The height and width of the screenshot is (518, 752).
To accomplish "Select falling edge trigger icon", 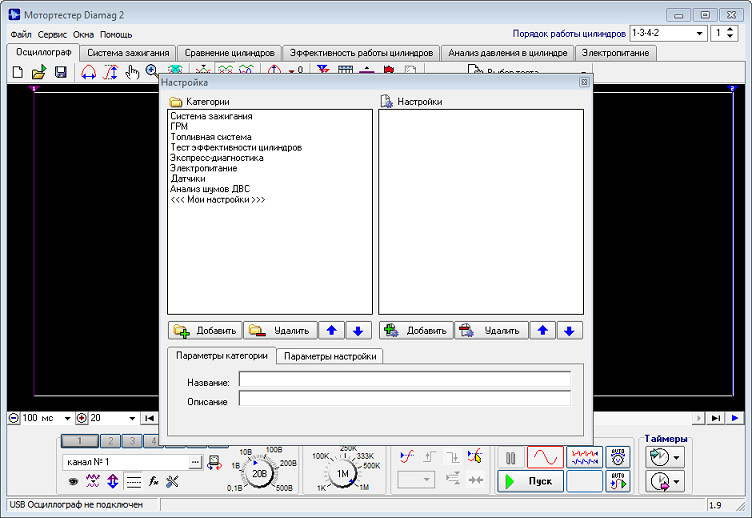I will [x=452, y=457].
